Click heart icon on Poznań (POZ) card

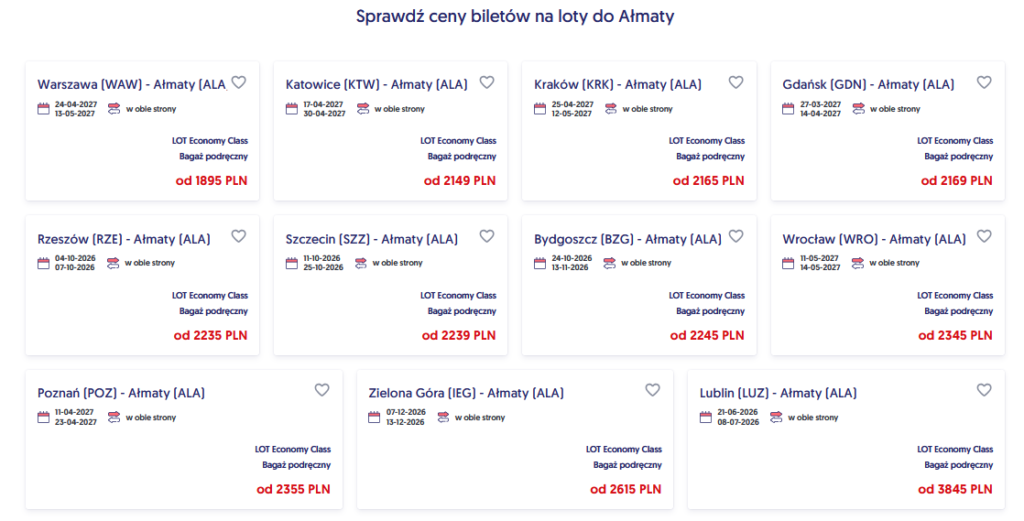322,390
